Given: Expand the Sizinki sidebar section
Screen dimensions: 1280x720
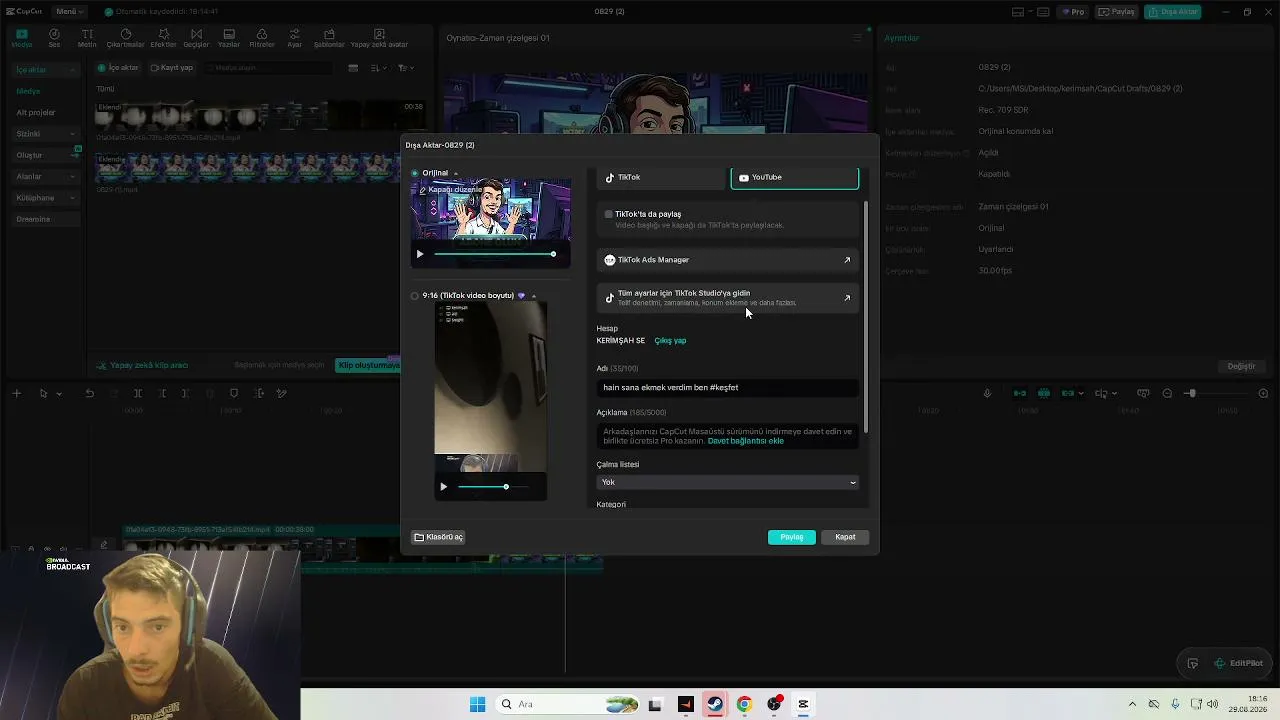Looking at the screenshot, I should (x=47, y=134).
